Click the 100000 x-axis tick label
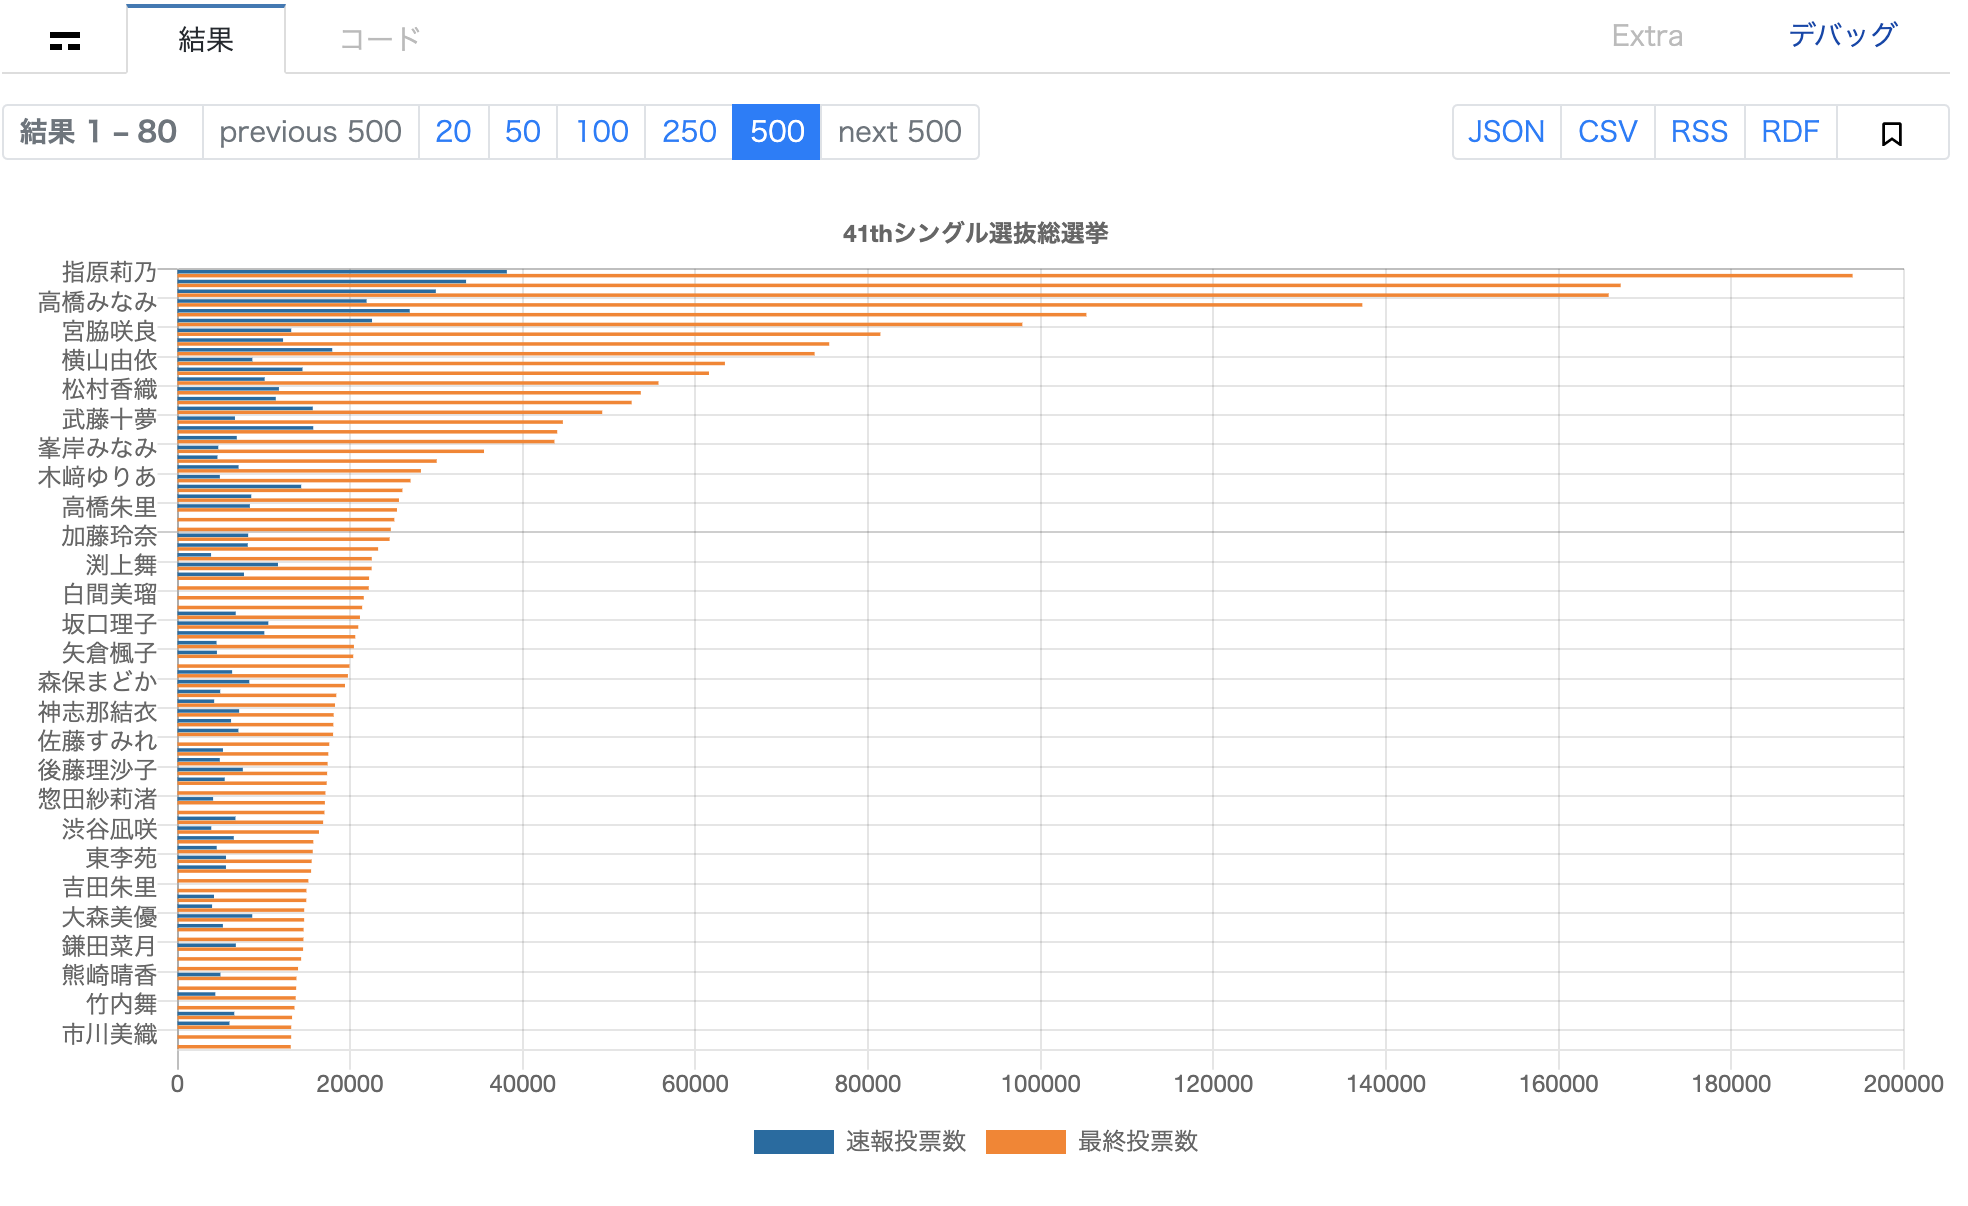Image resolution: width=1968 pixels, height=1206 pixels. [x=1040, y=1084]
